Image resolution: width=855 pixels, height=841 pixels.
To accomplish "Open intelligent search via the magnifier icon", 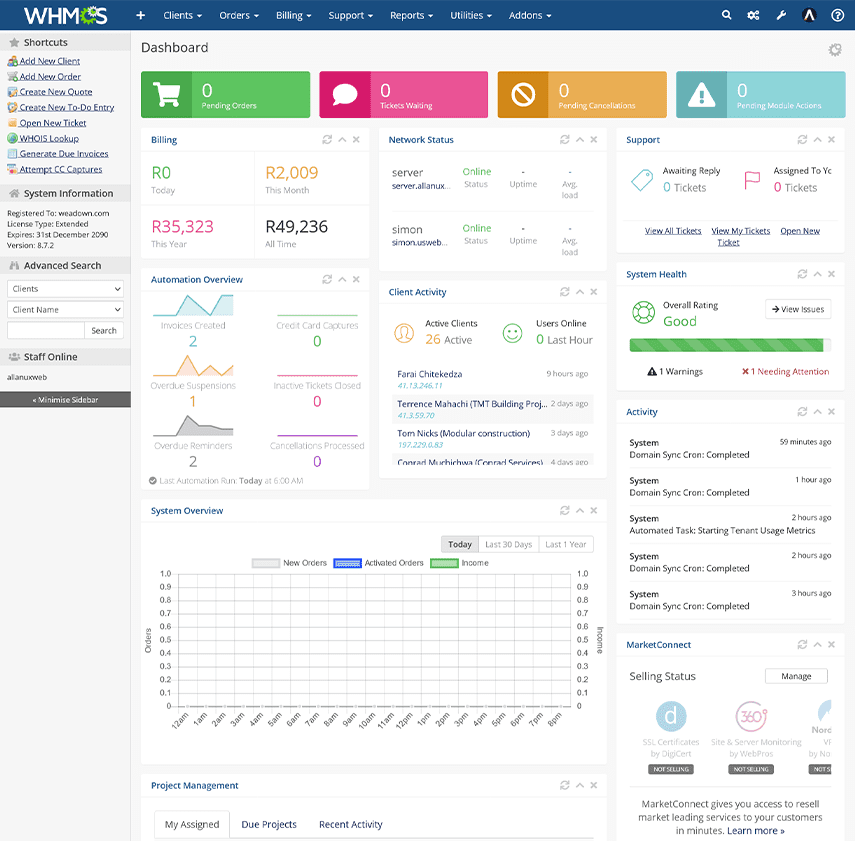I will (x=727, y=15).
